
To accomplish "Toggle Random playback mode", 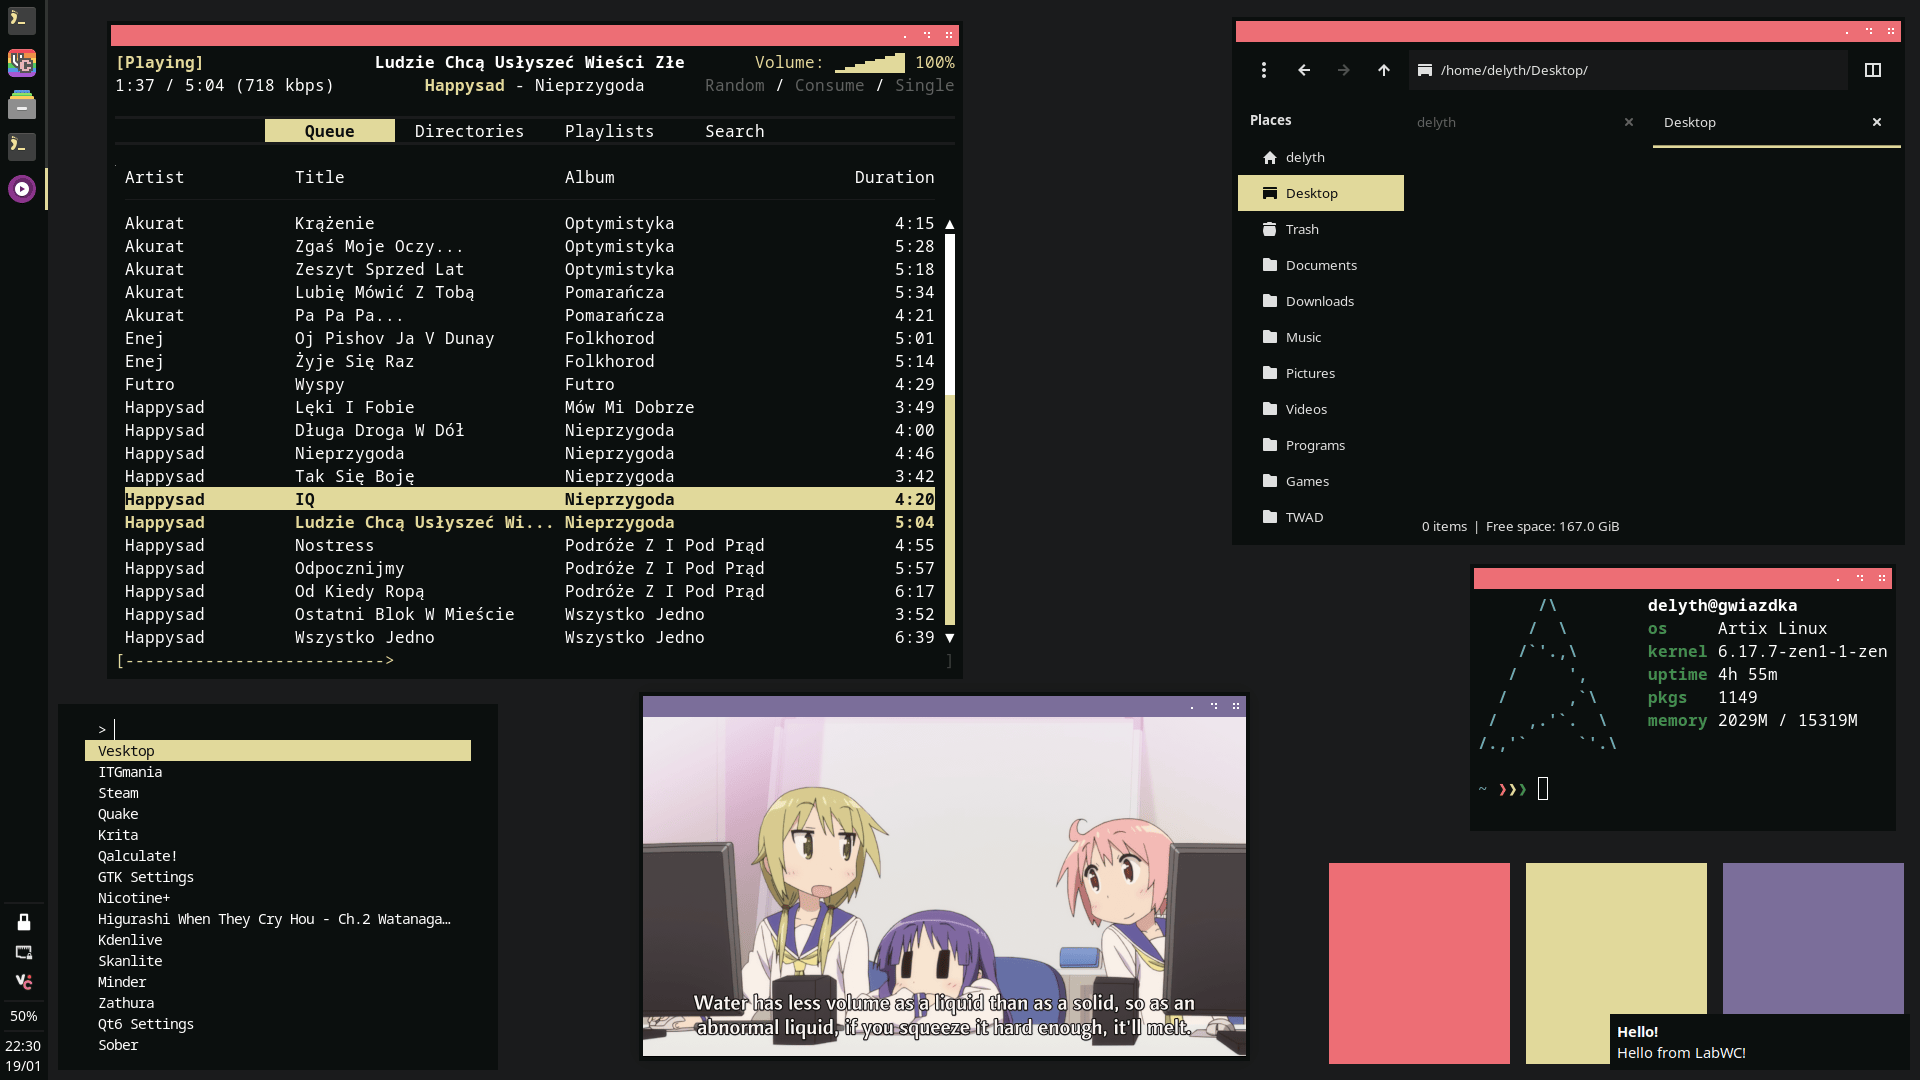I will tap(734, 86).
